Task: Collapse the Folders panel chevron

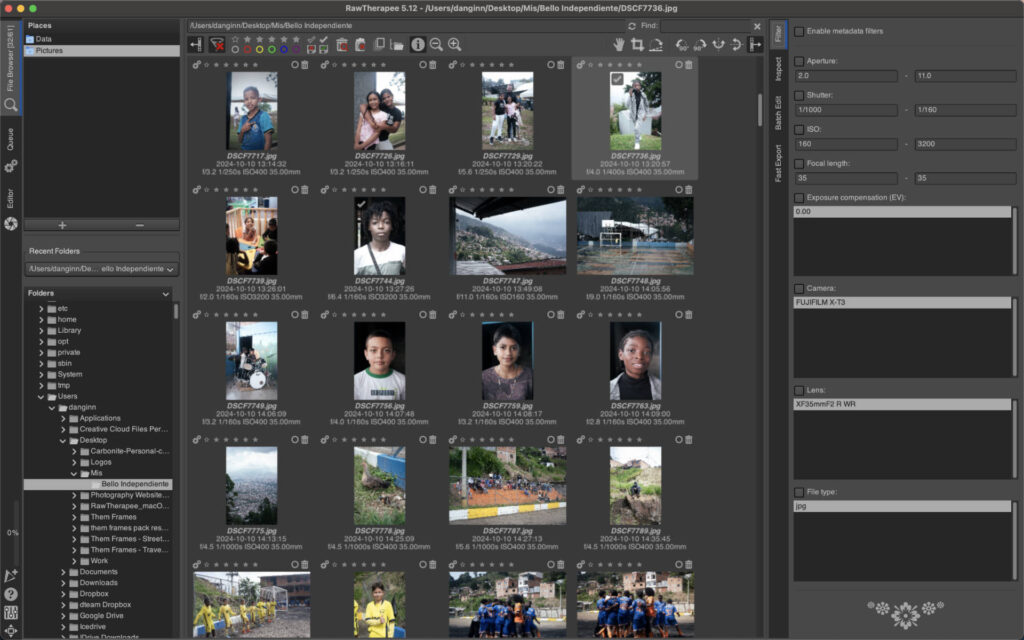Action: tap(165, 294)
